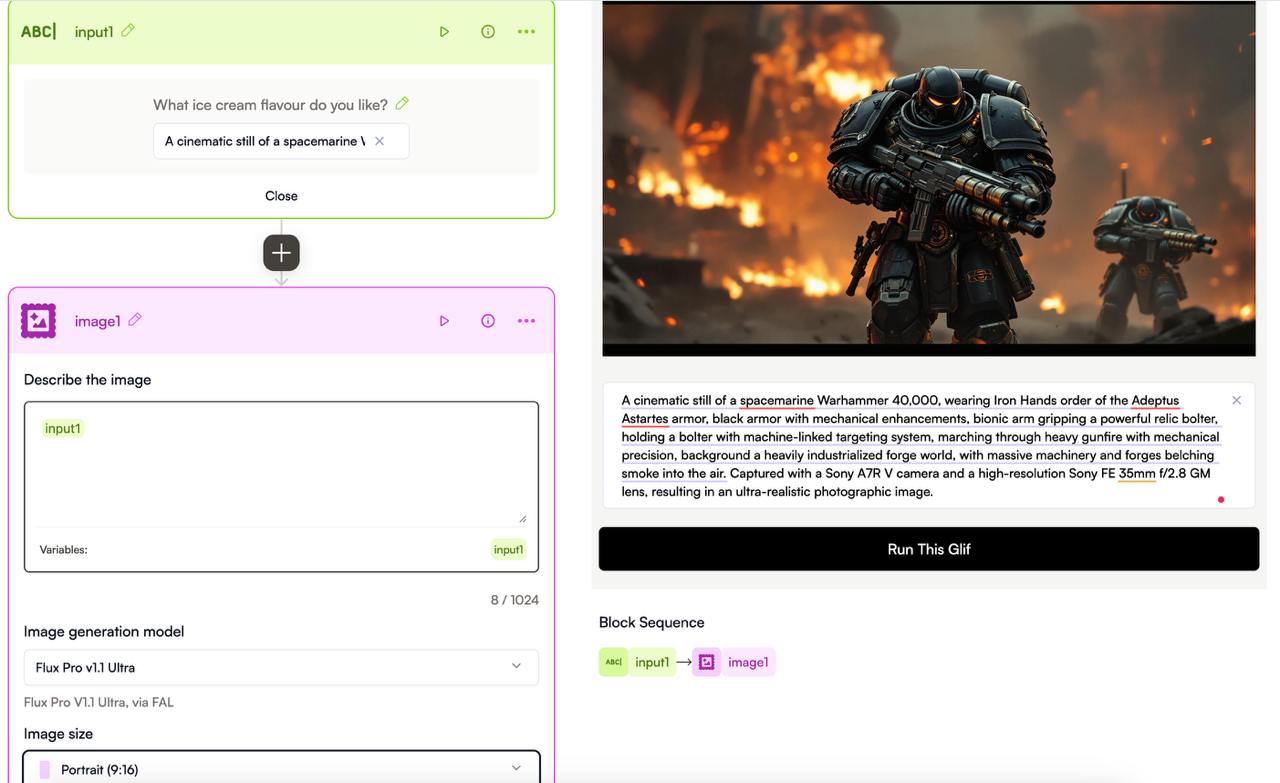Click the plus add block button

[281, 253]
